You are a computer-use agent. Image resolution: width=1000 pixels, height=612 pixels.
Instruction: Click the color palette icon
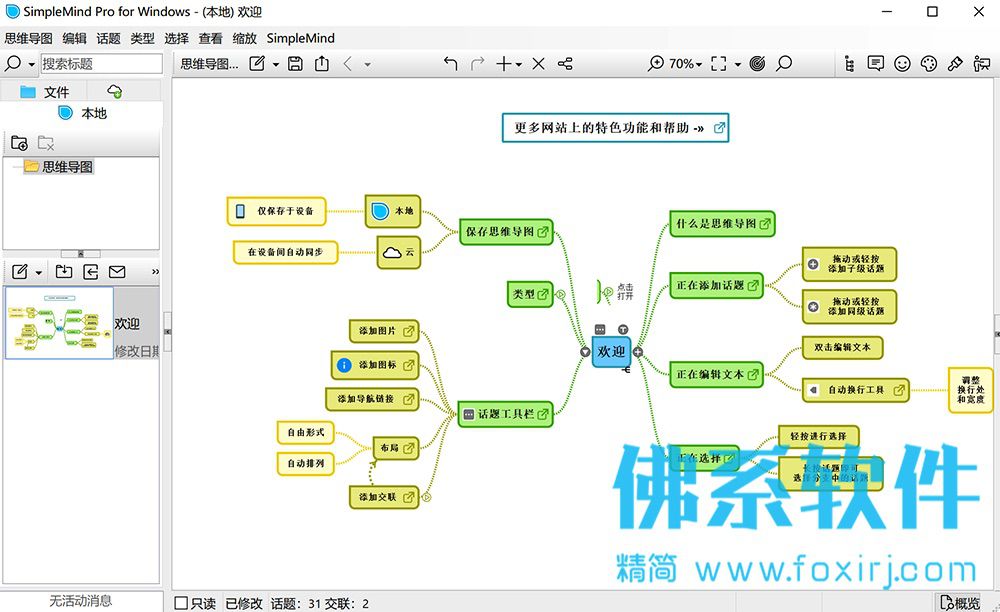(929, 63)
